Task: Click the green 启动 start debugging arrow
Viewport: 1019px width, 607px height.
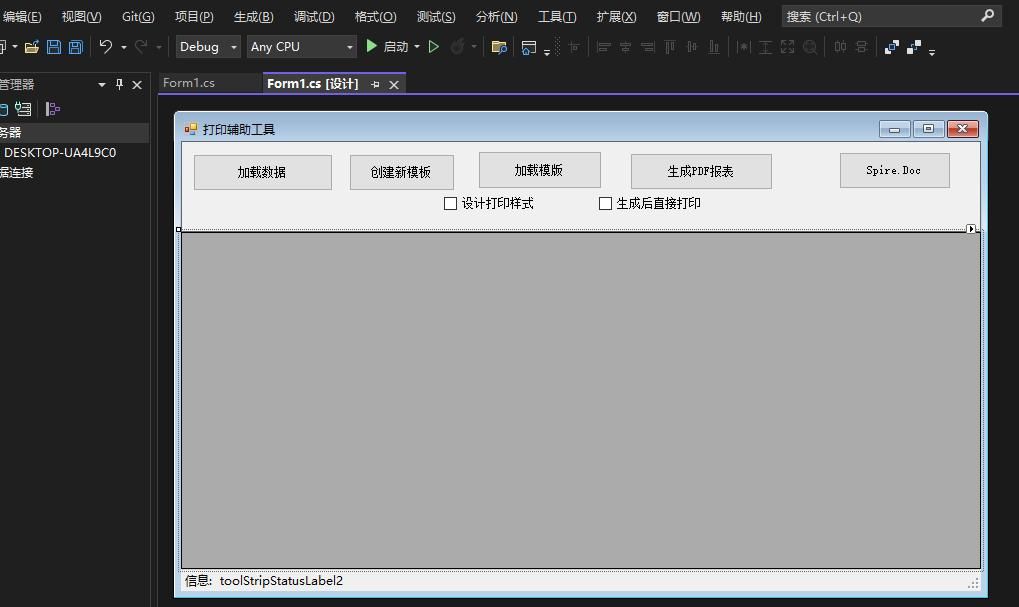Action: pyautogui.click(x=370, y=46)
